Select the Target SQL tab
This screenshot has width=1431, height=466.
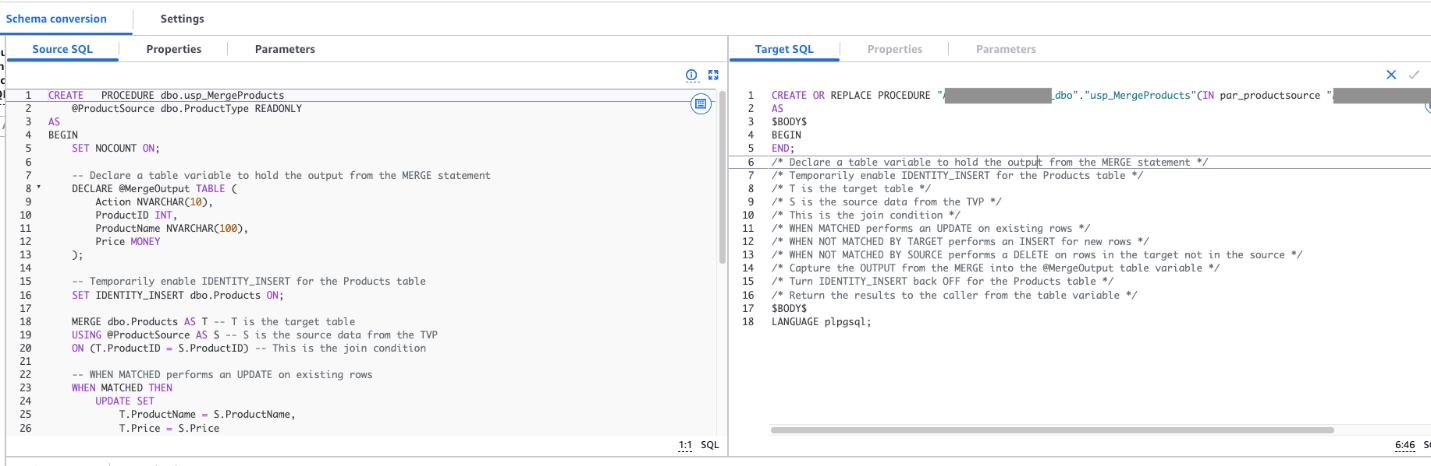pos(784,49)
